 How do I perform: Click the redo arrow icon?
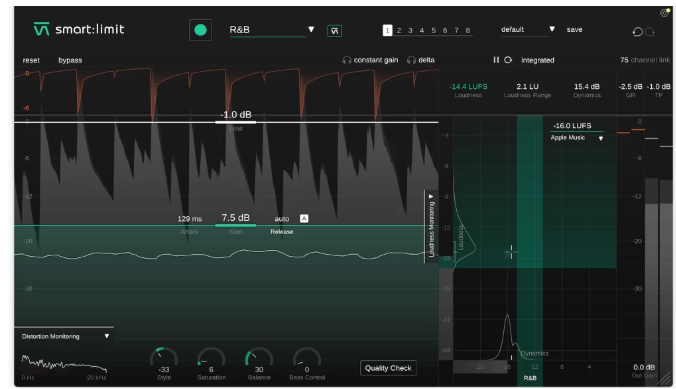[x=650, y=31]
